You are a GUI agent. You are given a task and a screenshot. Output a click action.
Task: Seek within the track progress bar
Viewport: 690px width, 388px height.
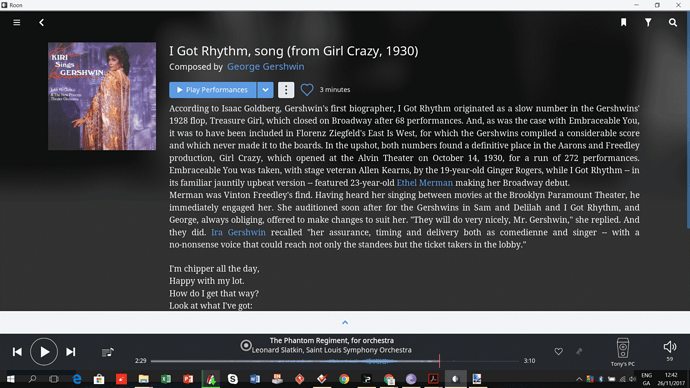(x=335, y=361)
